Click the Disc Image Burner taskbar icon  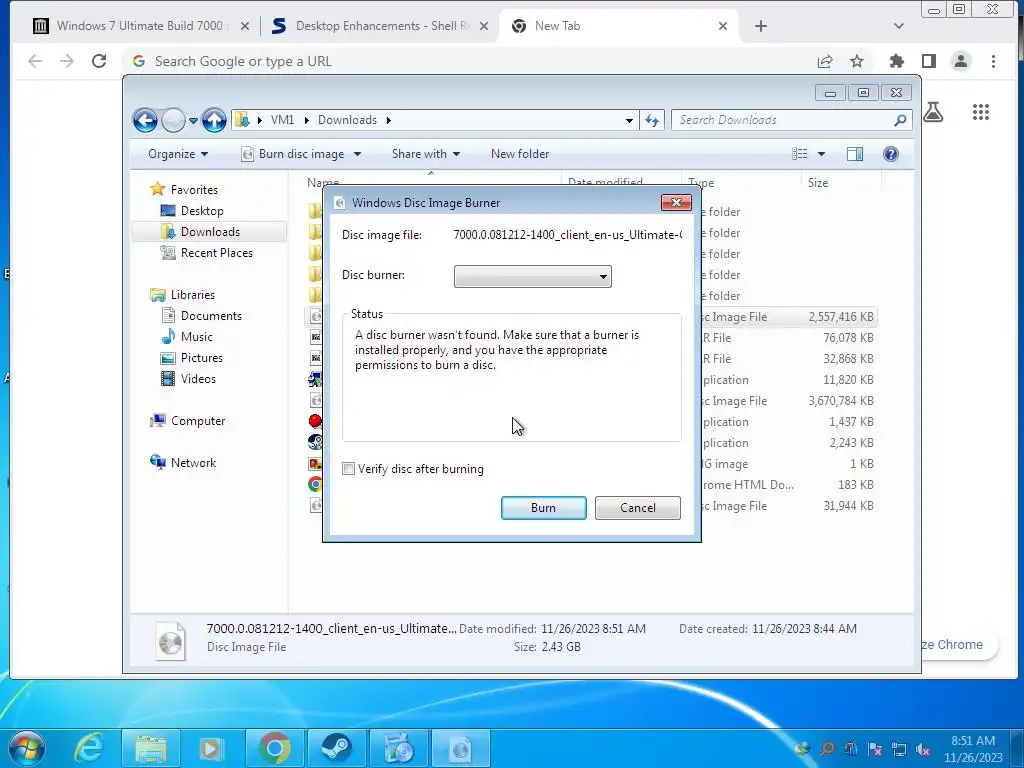(x=461, y=748)
